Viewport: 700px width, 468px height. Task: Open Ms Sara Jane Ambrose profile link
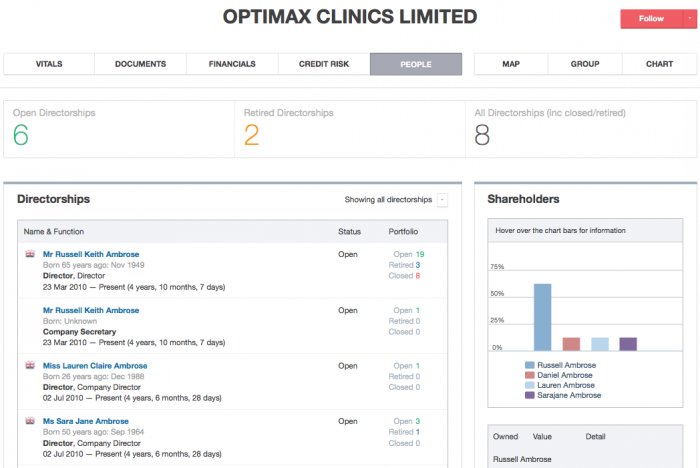point(86,421)
